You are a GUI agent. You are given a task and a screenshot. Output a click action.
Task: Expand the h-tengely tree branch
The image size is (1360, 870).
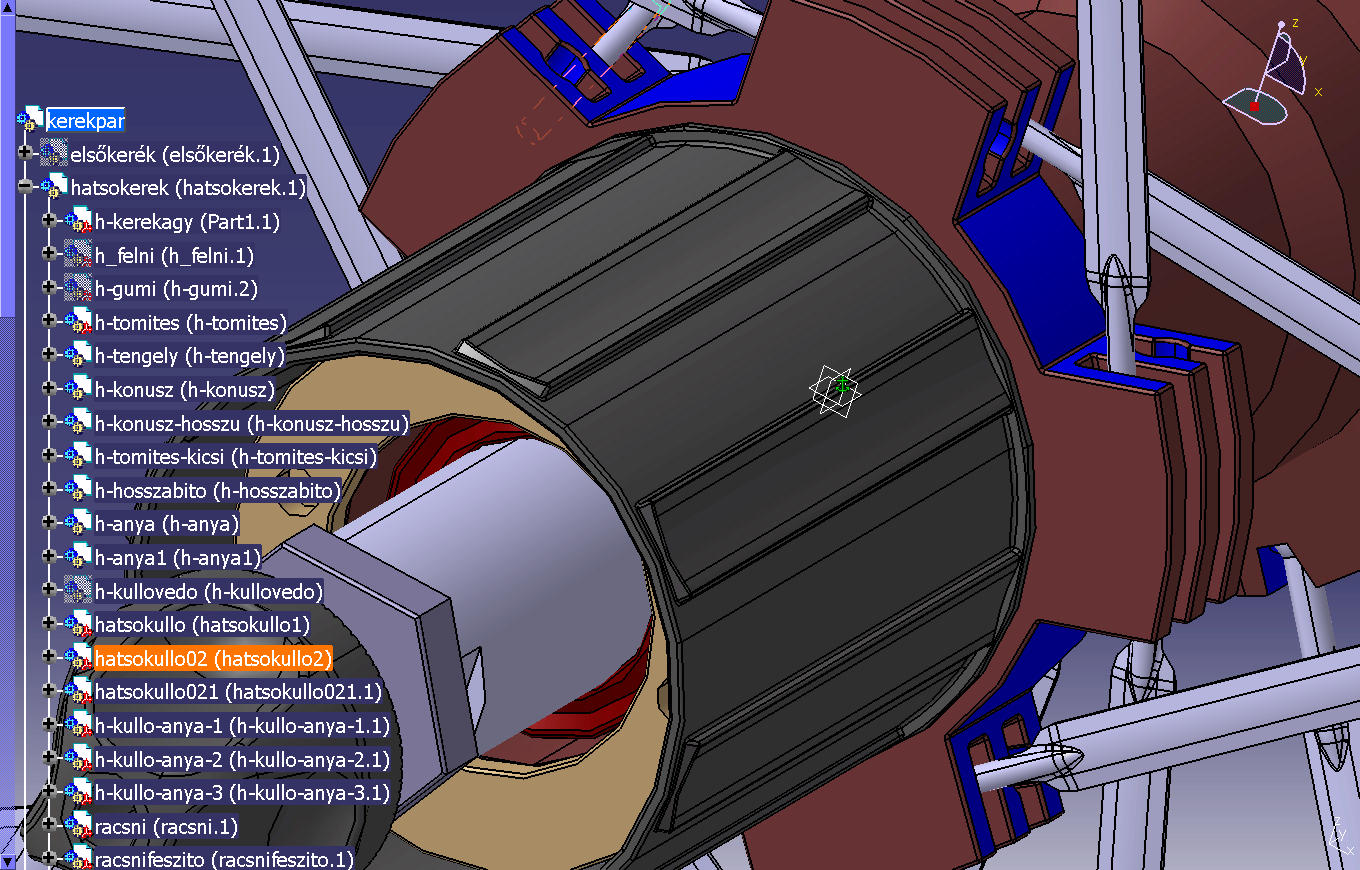(49, 356)
